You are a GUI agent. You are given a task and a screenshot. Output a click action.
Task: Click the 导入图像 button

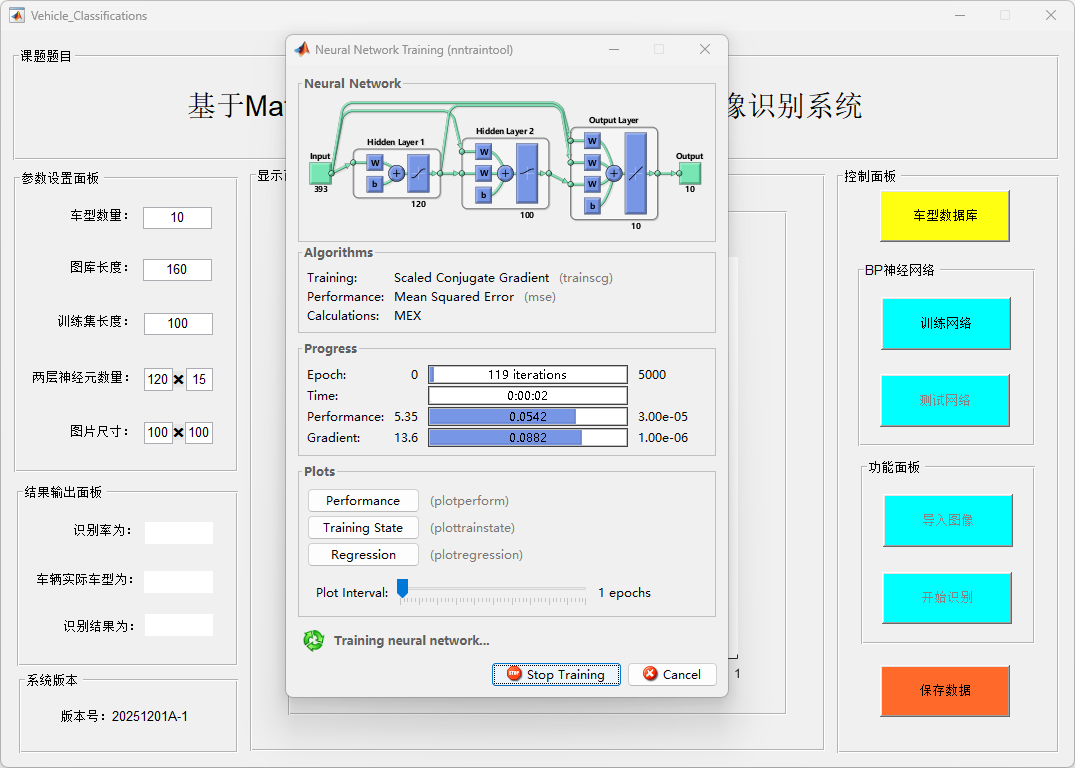click(x=947, y=520)
